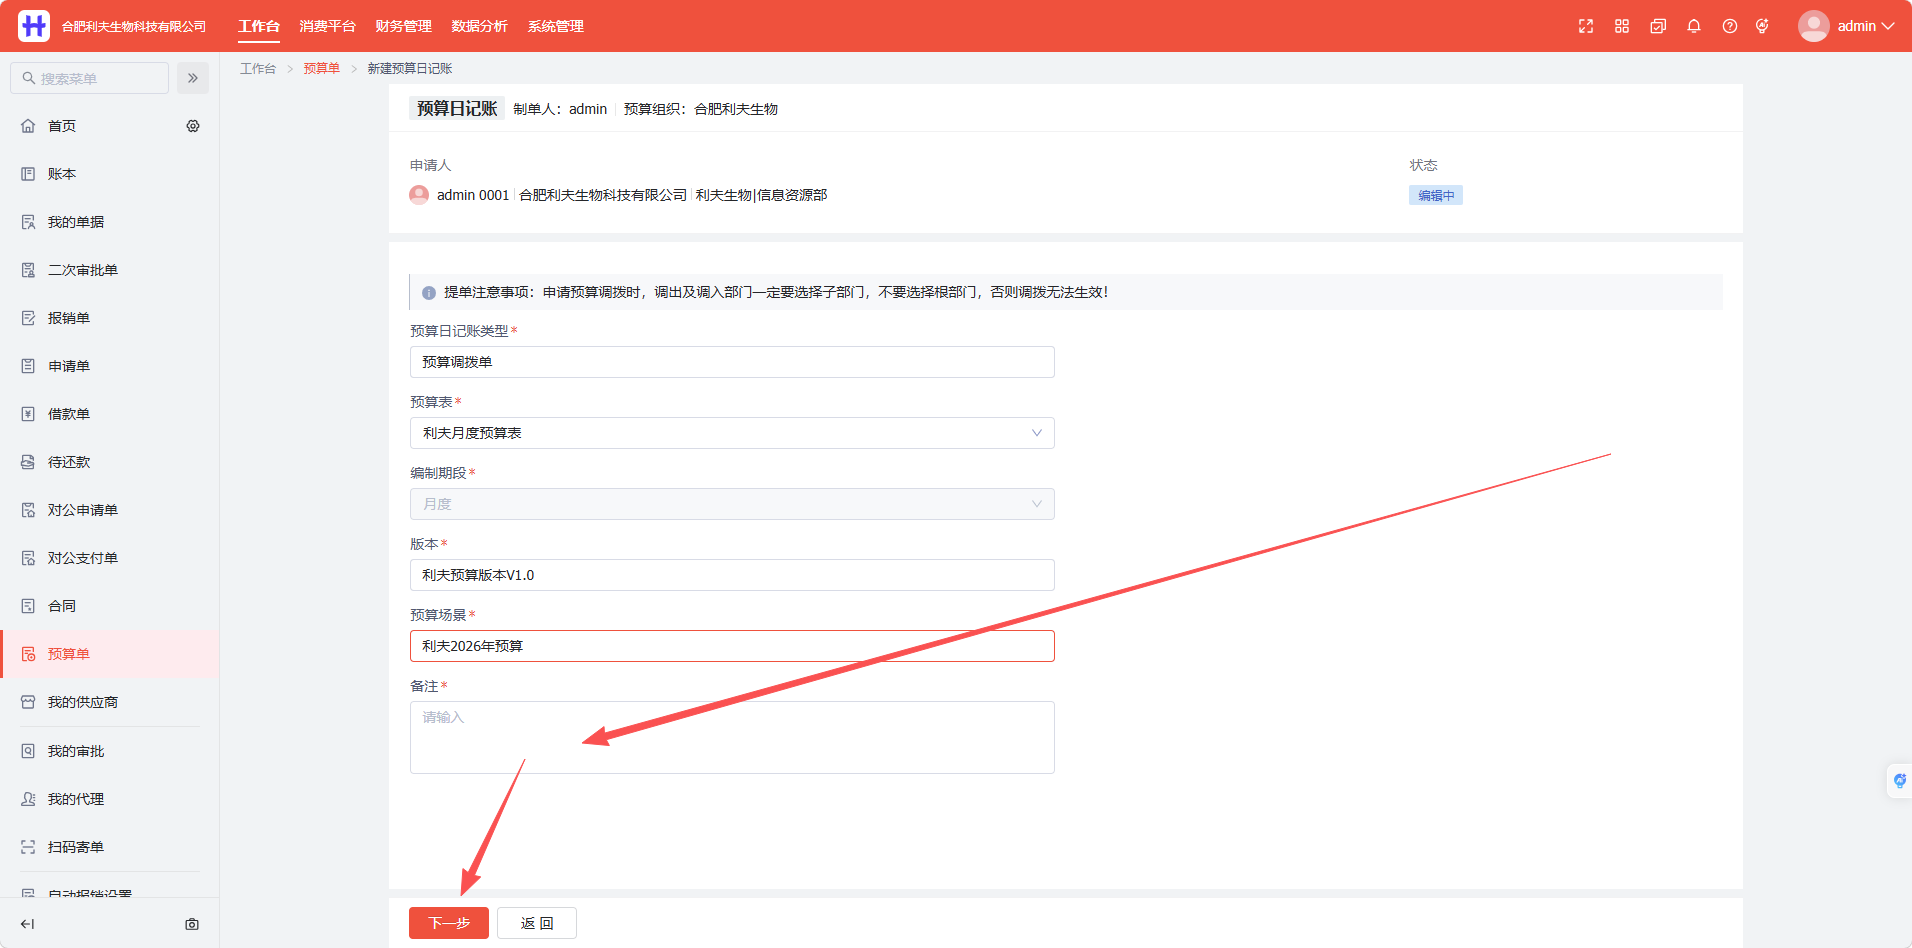Collapse sidebar with the double-chevron button
The width and height of the screenshot is (1912, 948).
(193, 78)
